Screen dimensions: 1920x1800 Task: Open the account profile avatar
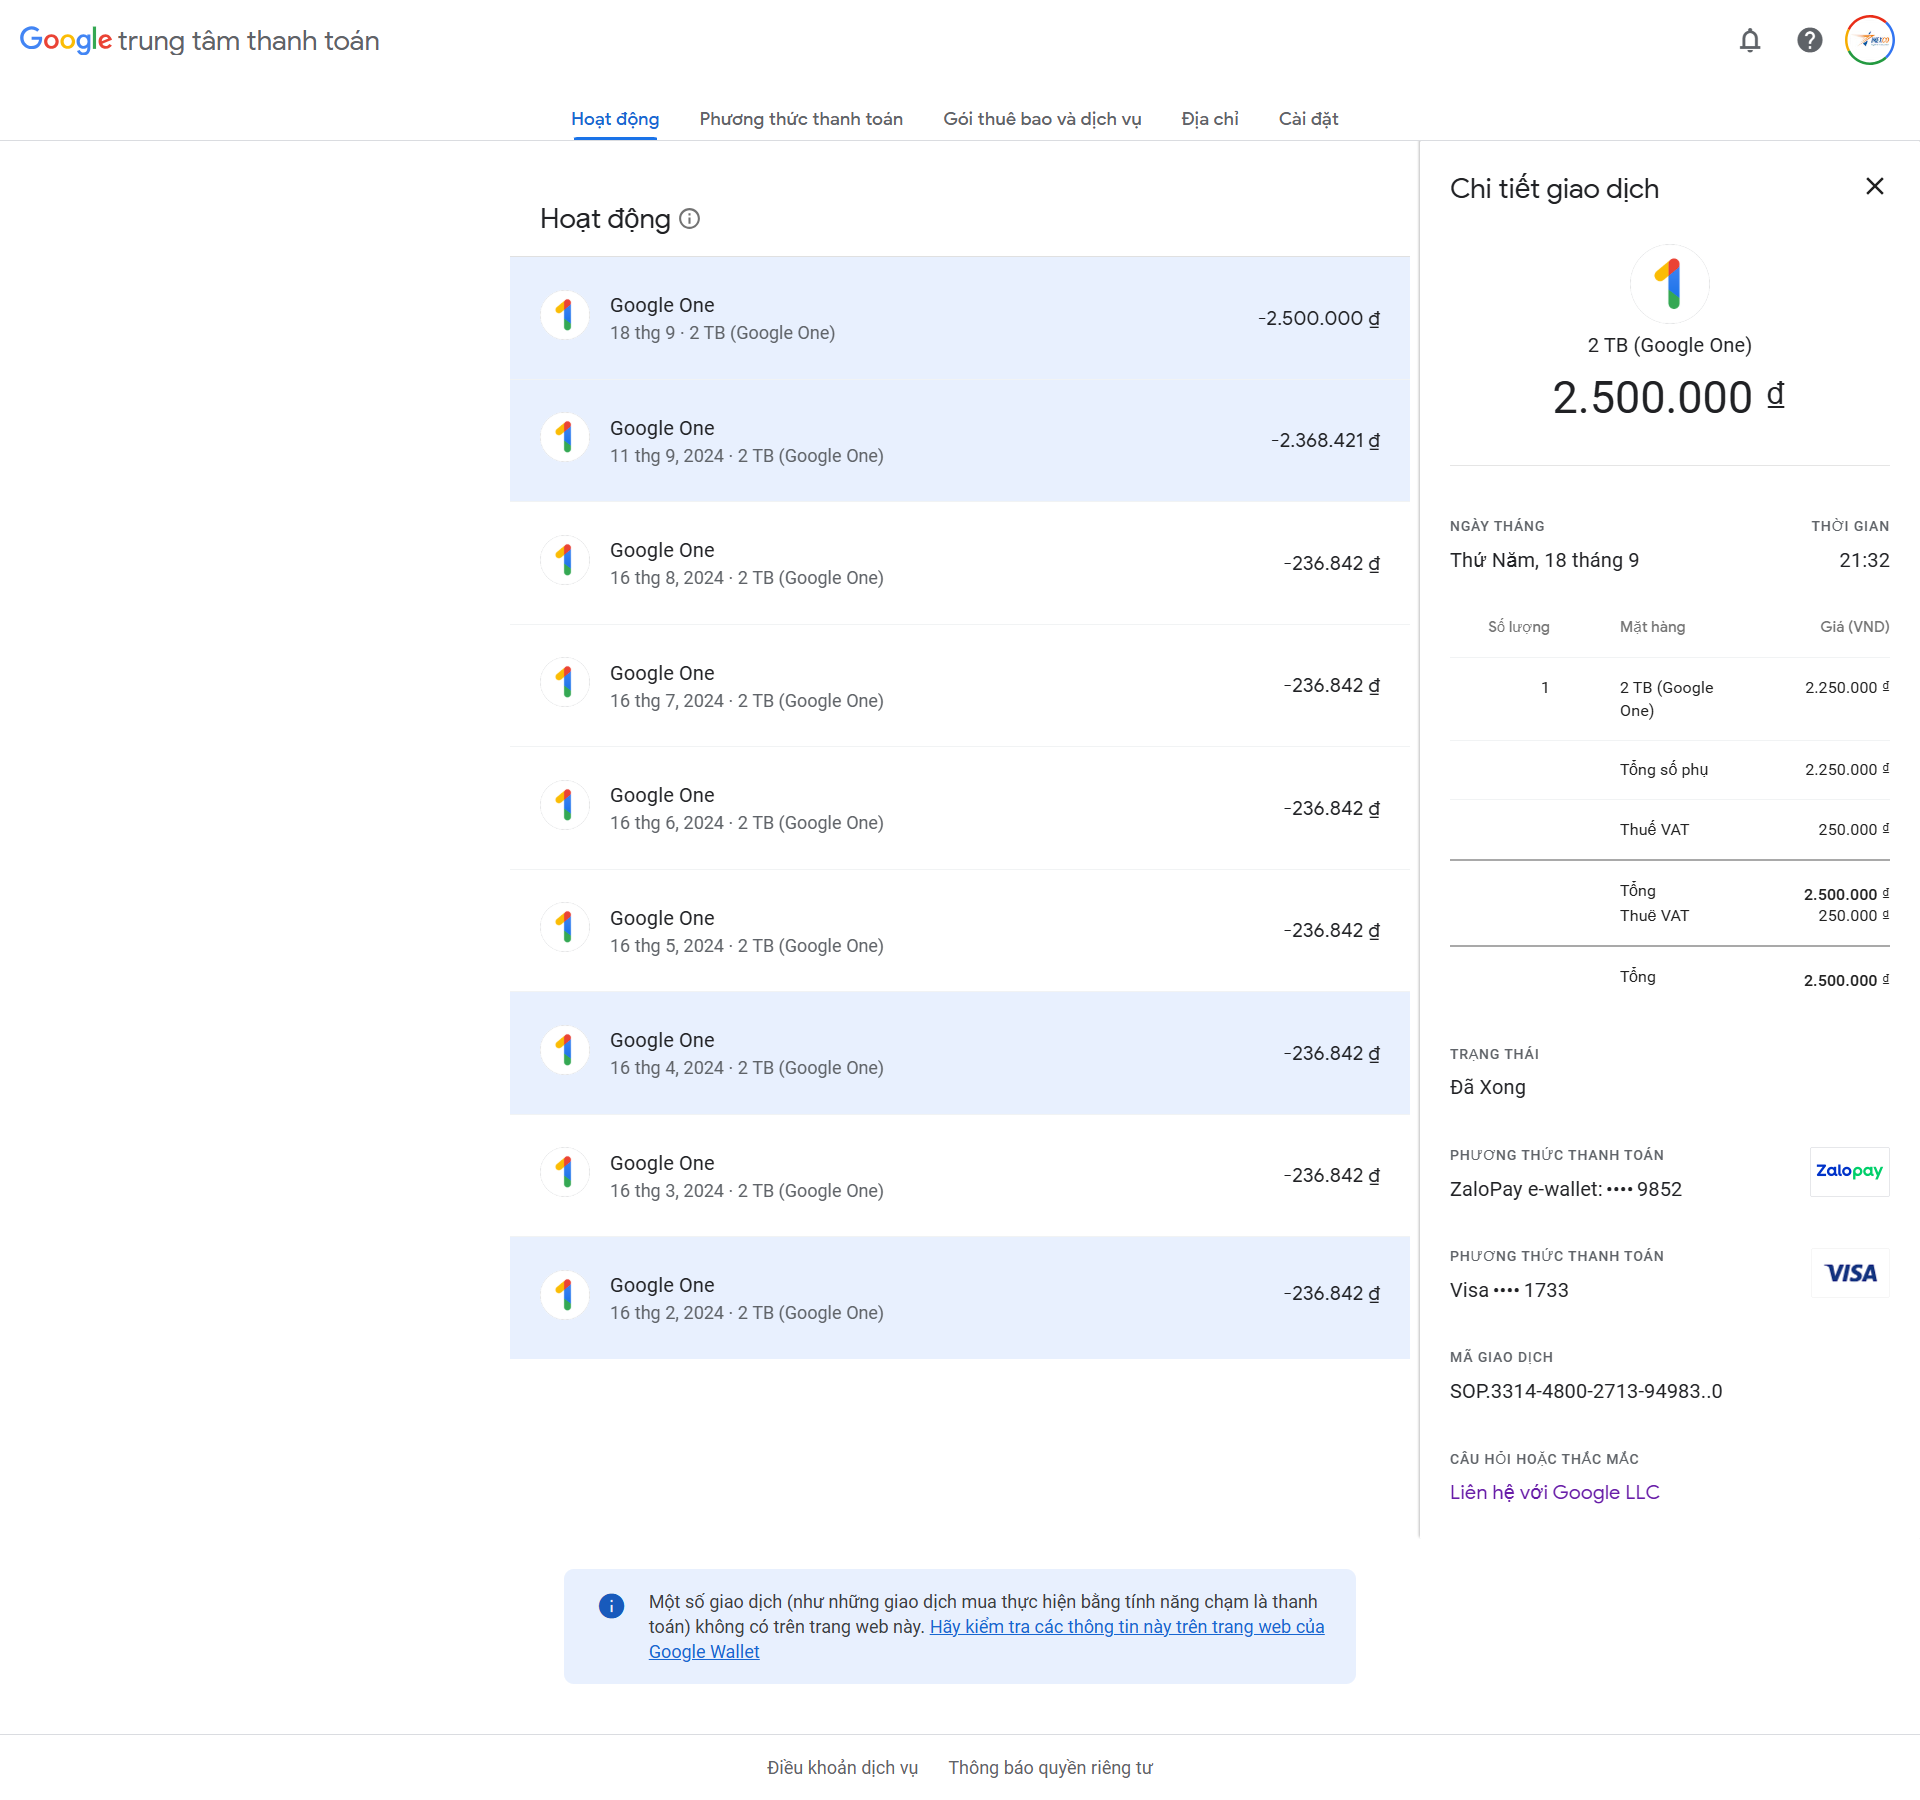click(1869, 40)
